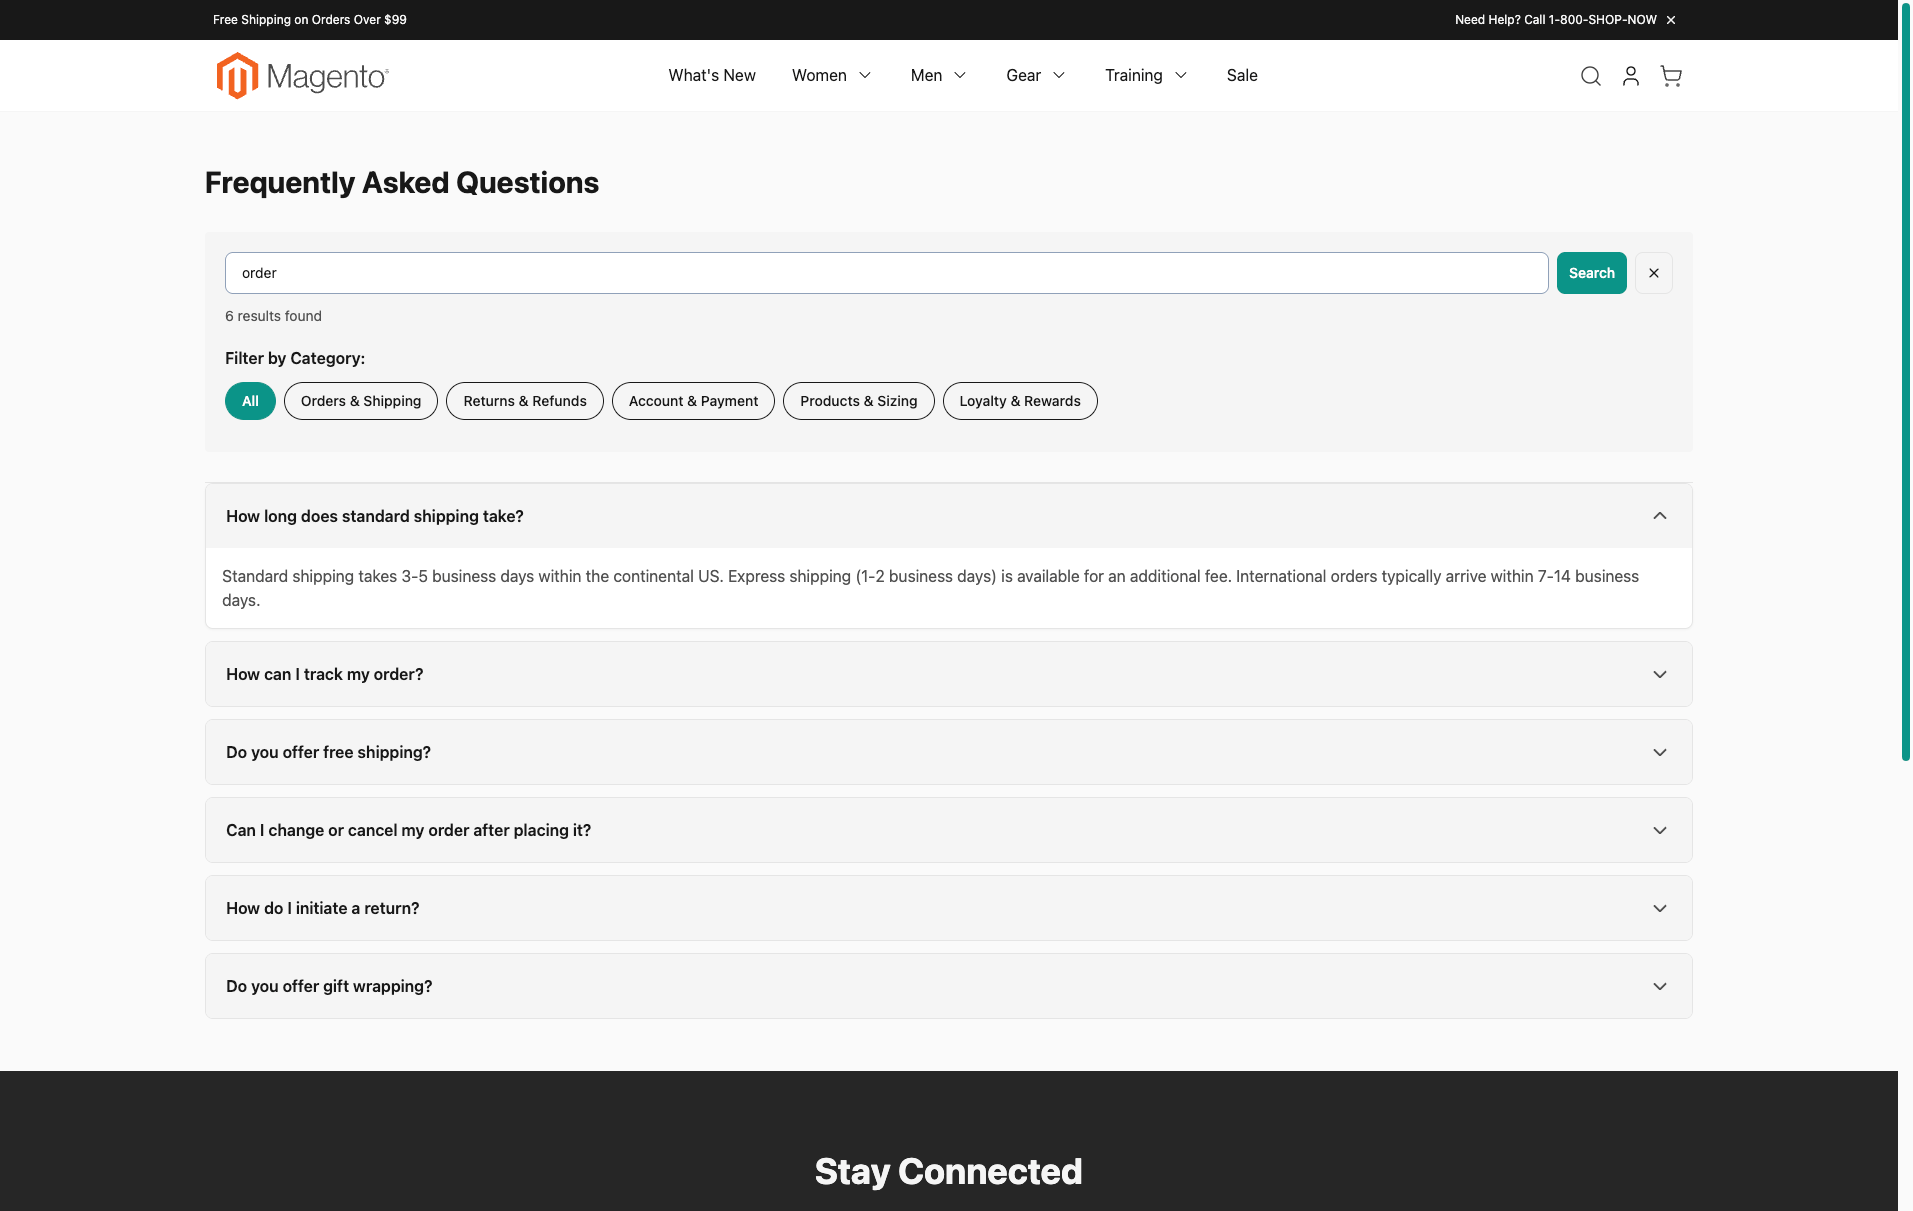Click the Magento logo

(x=302, y=76)
